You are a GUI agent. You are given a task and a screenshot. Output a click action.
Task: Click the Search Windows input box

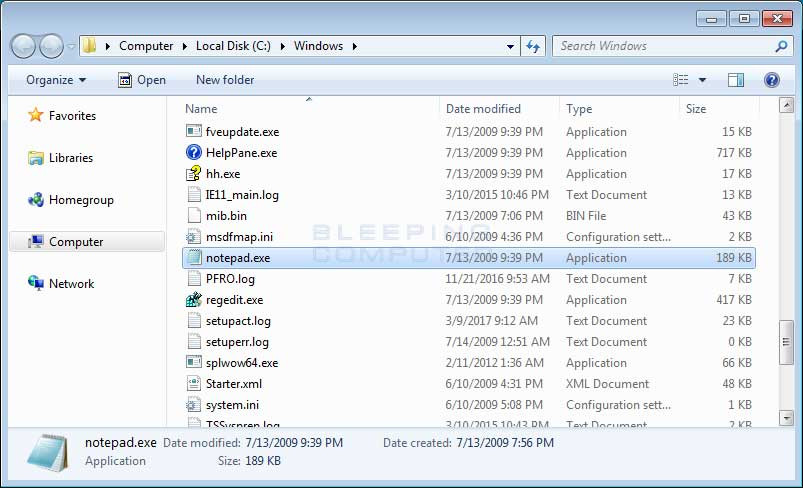664,46
